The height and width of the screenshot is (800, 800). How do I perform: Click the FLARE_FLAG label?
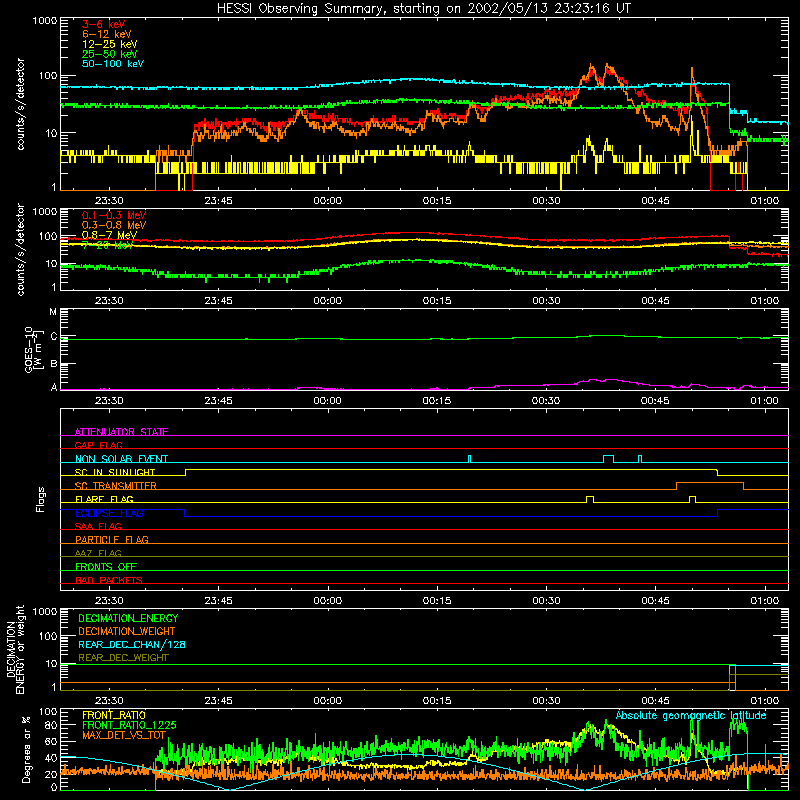(x=104, y=499)
